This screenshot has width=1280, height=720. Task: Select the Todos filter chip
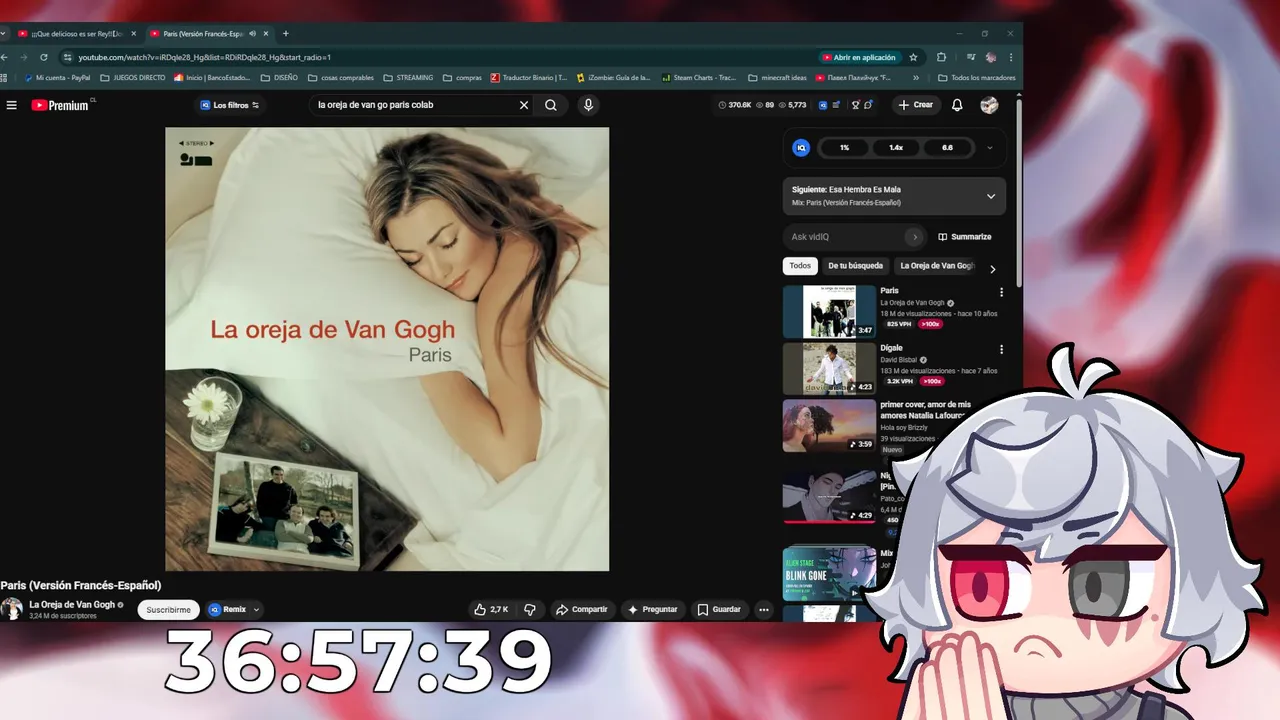coord(800,266)
